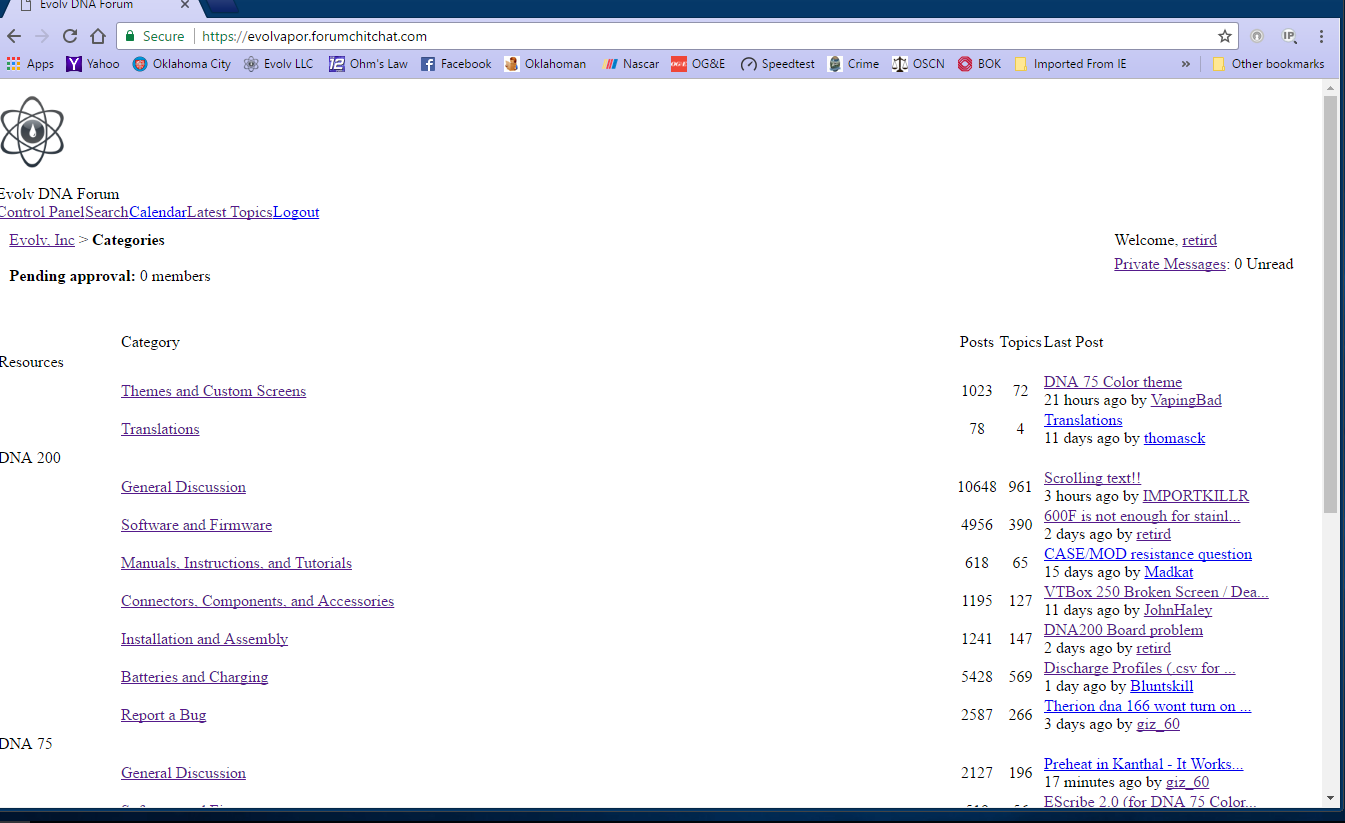Click the page vertical scrollbar
This screenshot has height=823, width=1345.
click(x=1329, y=300)
